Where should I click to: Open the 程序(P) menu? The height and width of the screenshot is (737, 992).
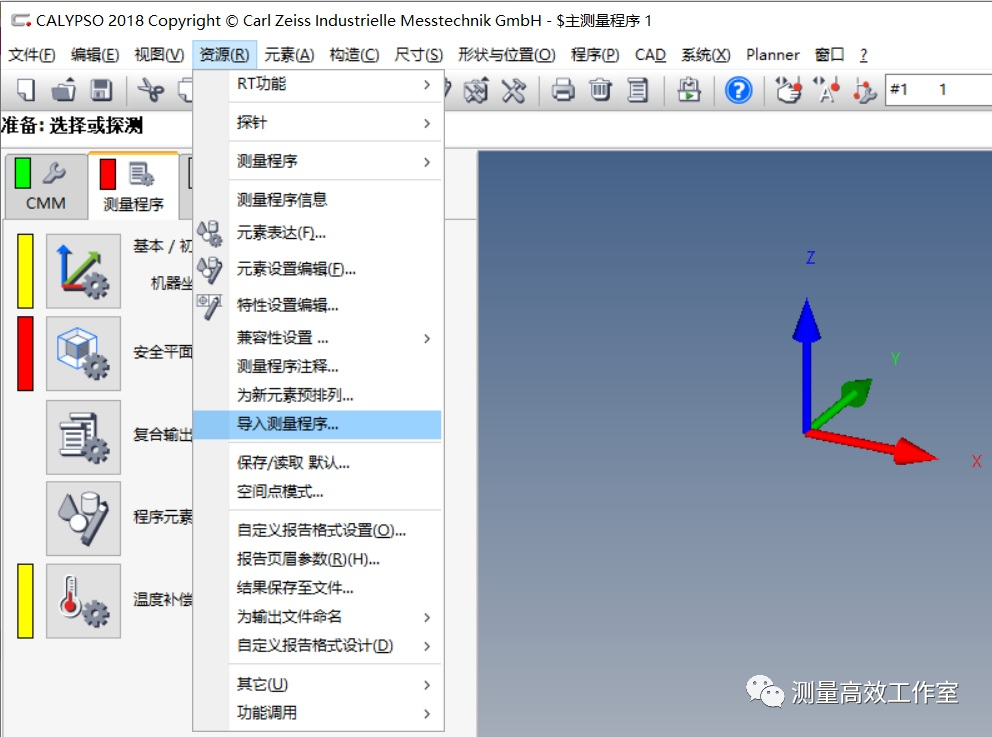pos(595,55)
